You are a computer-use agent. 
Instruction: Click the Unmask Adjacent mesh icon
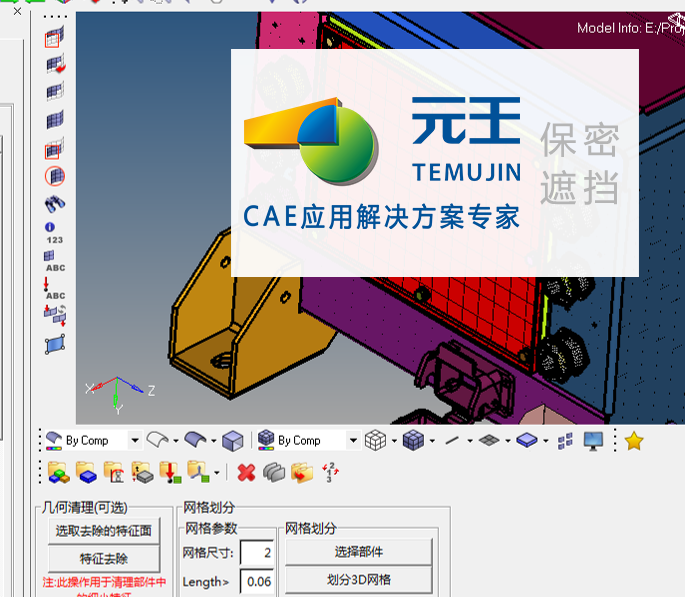55,91
